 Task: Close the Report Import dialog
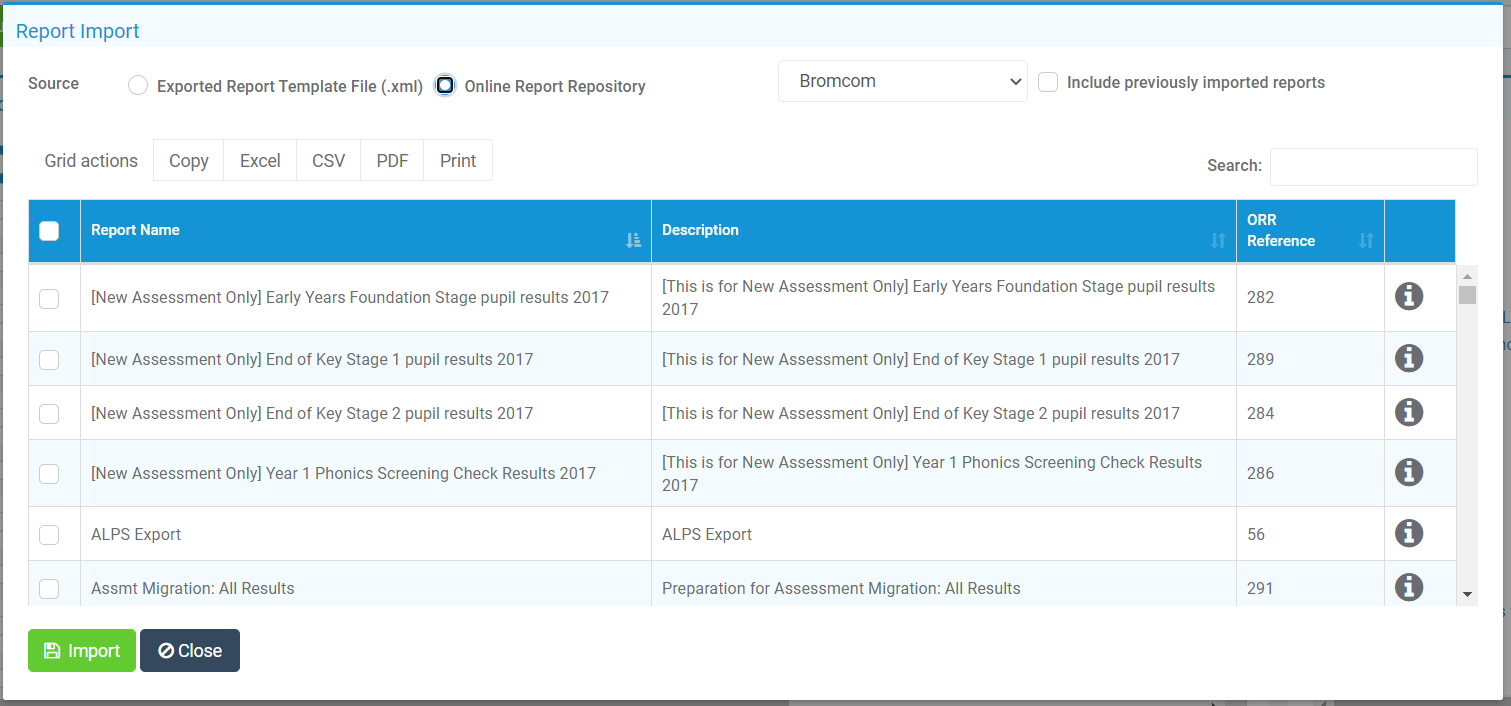point(189,650)
